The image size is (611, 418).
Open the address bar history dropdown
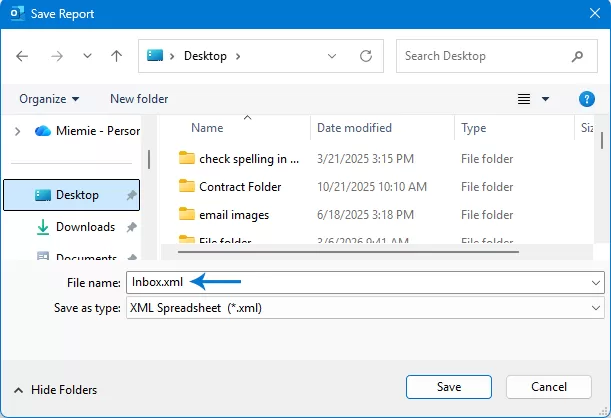332,56
